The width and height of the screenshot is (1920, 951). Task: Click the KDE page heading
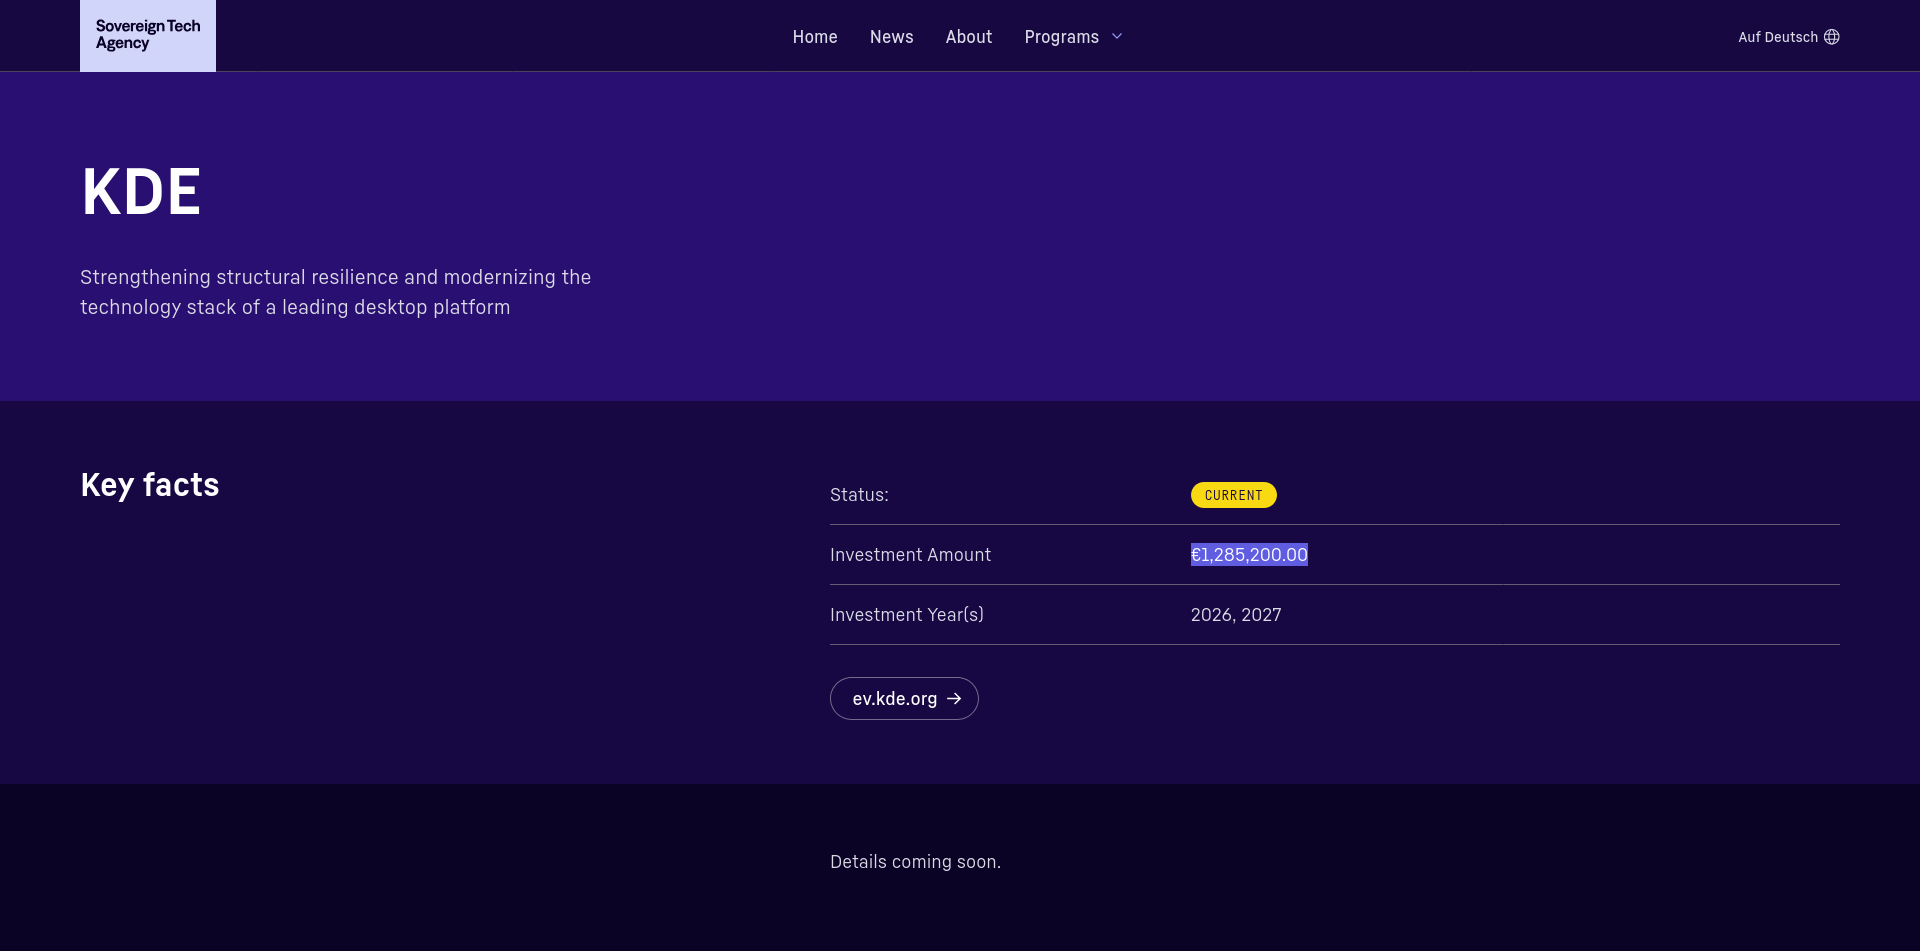(x=141, y=191)
